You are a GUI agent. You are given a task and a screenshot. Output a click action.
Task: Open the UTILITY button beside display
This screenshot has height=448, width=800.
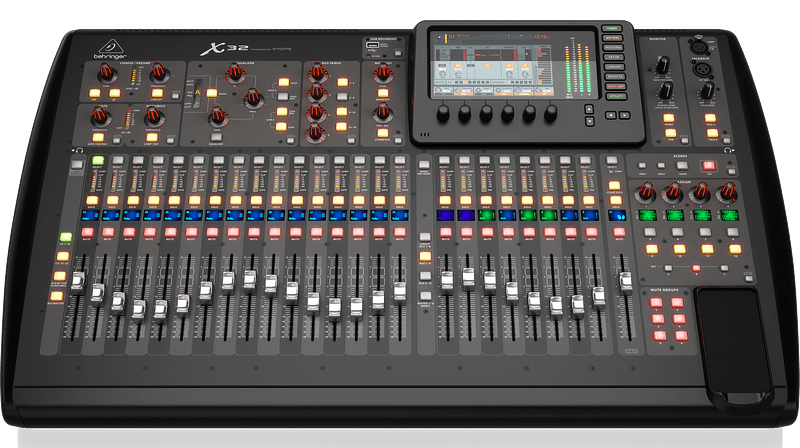pyautogui.click(x=615, y=96)
